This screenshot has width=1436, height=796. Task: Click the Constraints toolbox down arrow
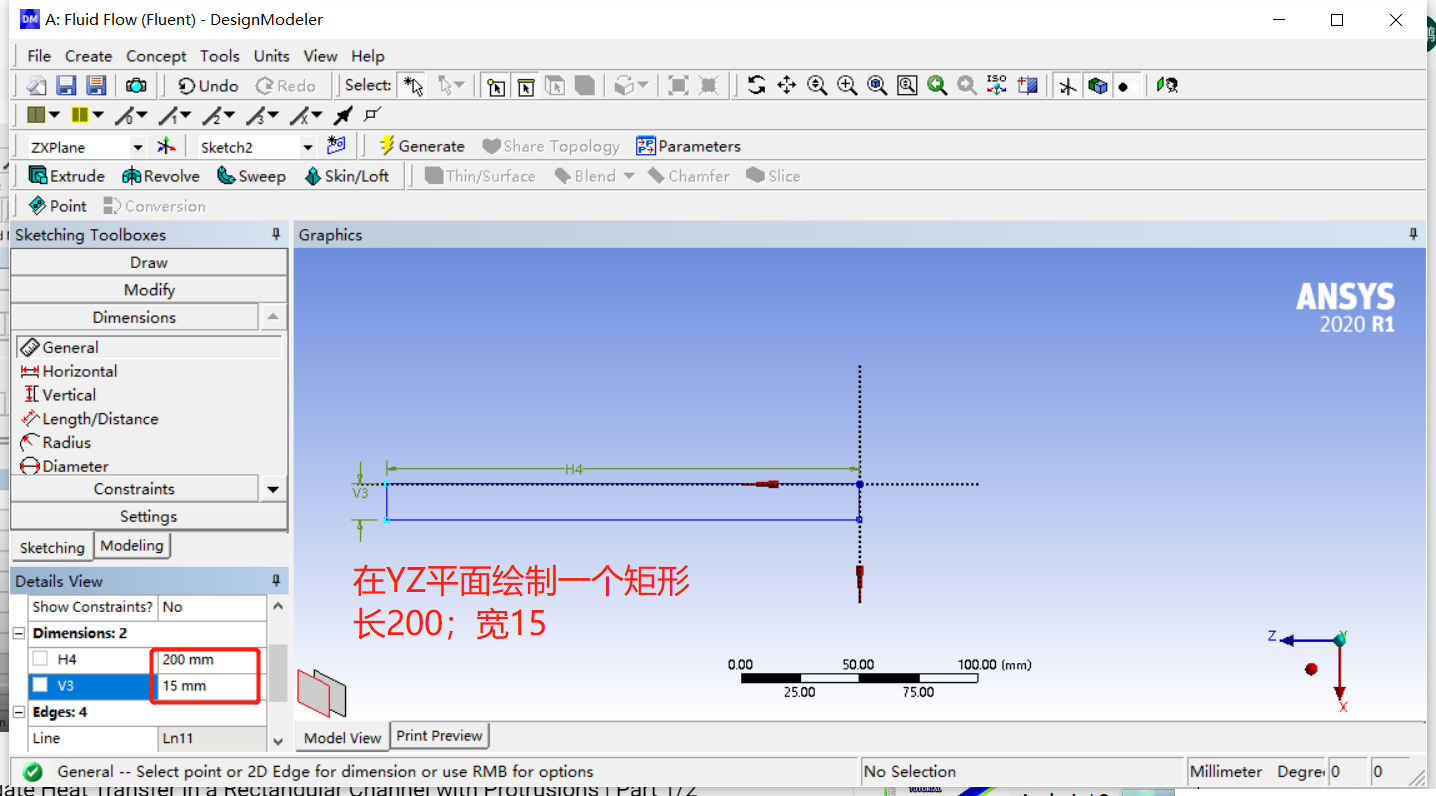pyautogui.click(x=273, y=489)
